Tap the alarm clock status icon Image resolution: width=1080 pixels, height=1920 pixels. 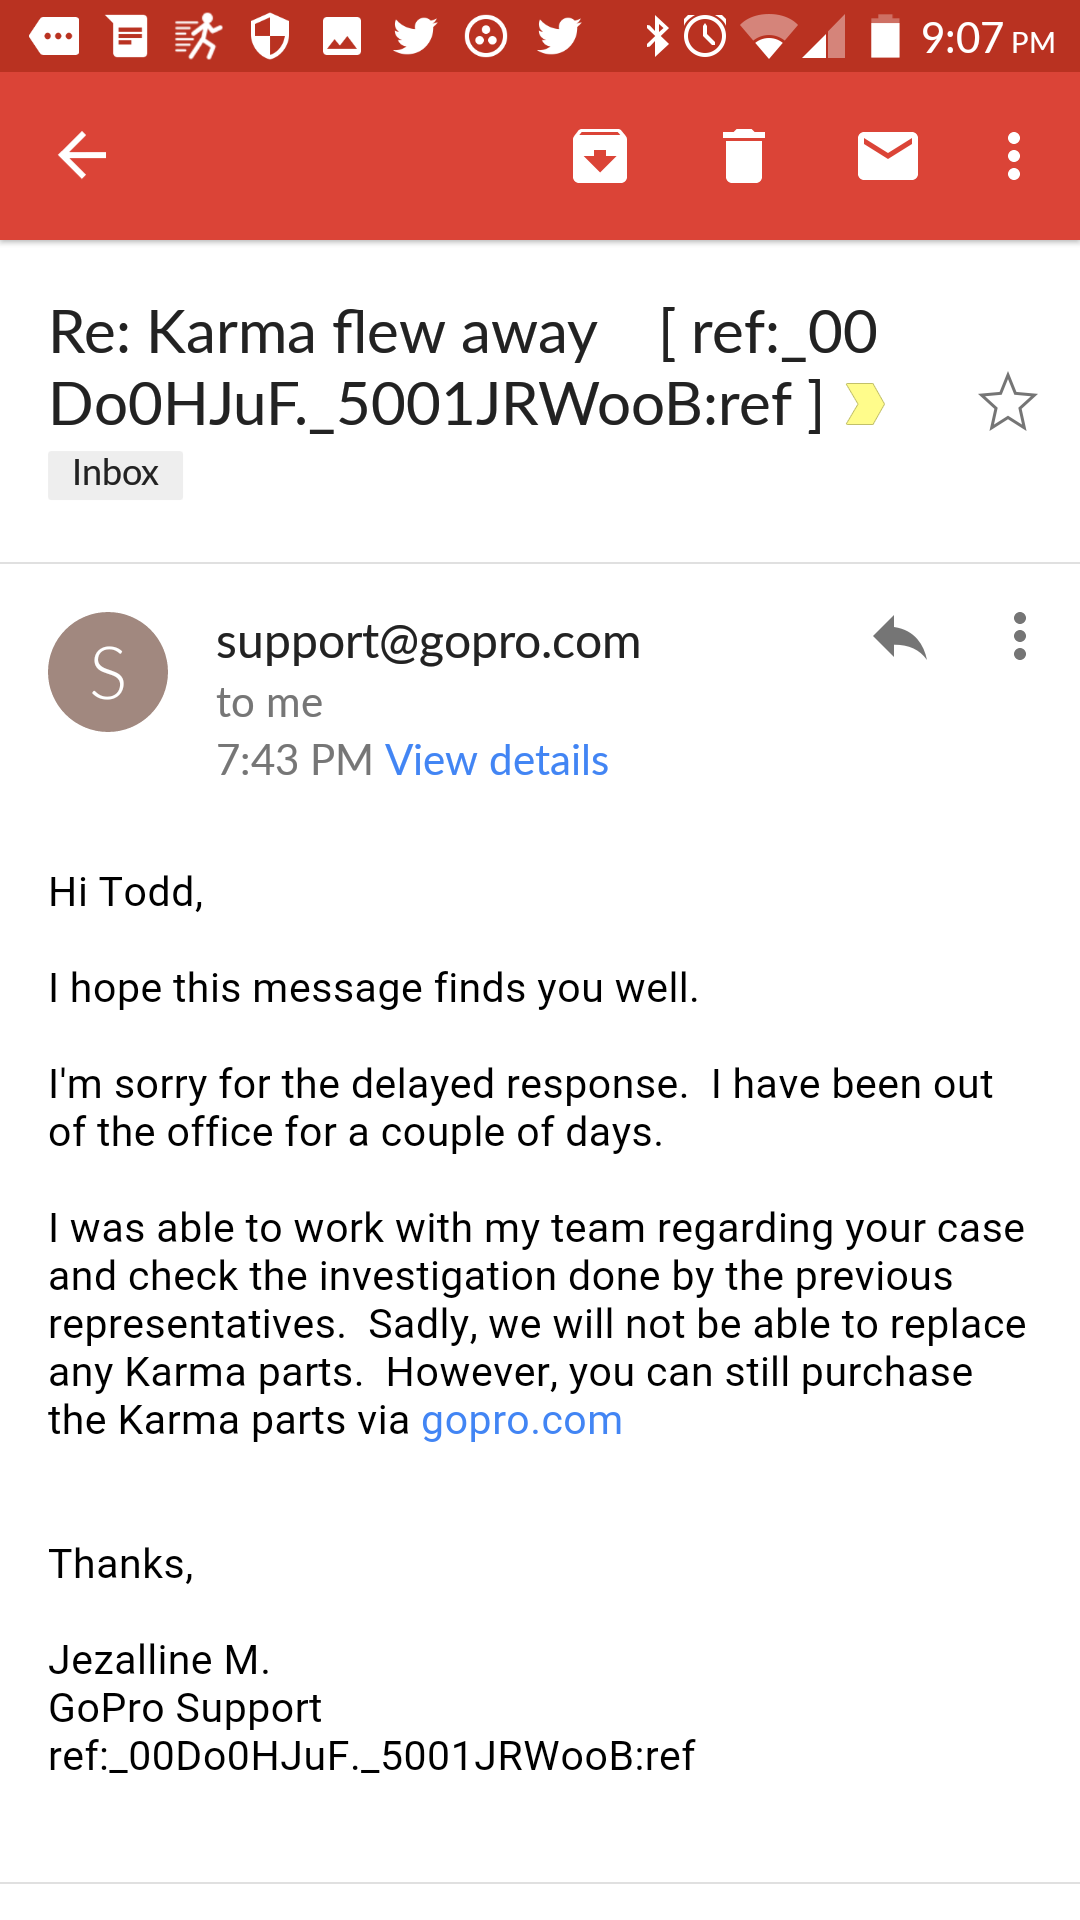tap(706, 37)
